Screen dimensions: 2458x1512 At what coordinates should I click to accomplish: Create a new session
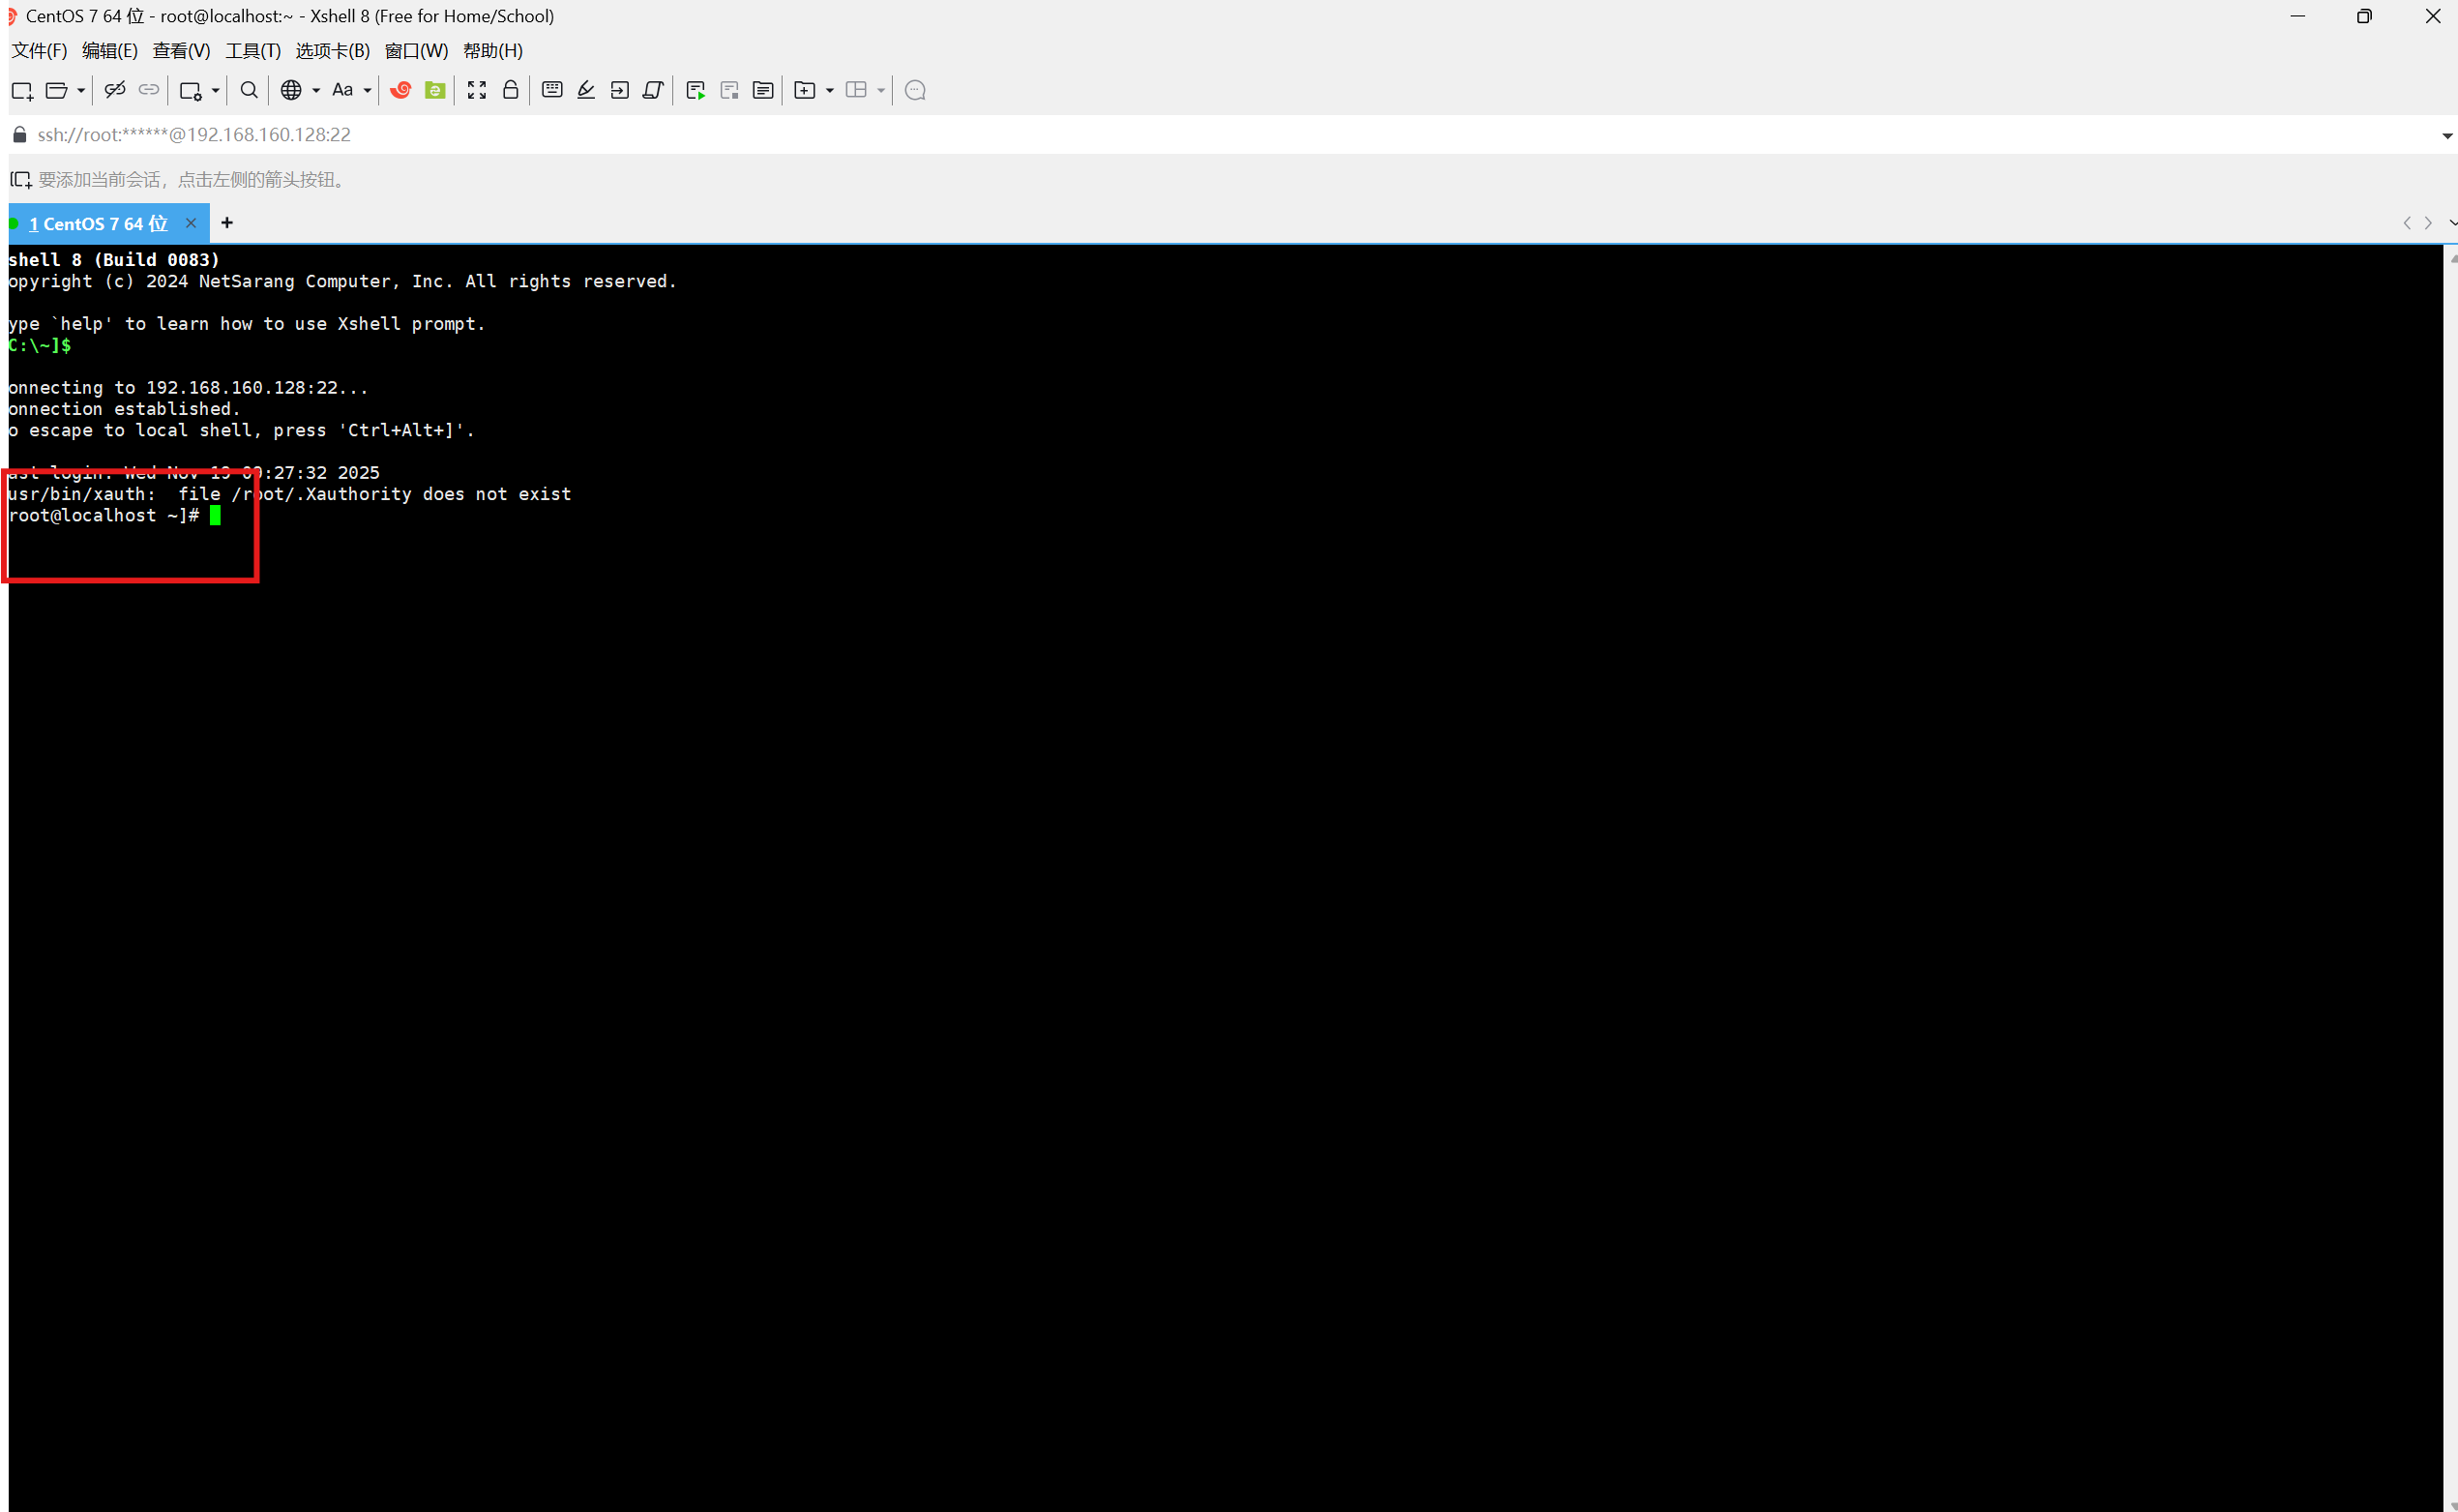point(22,90)
